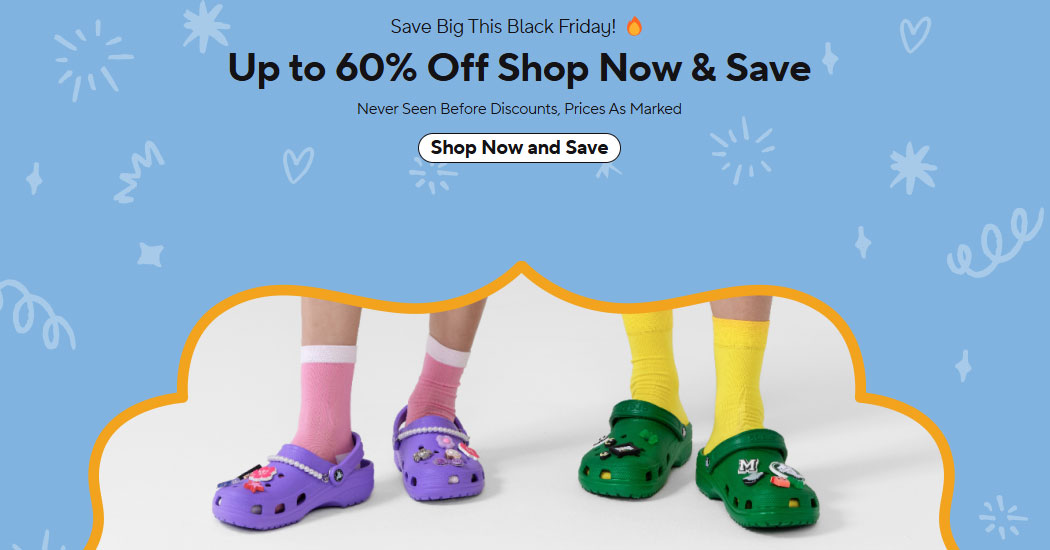Screen dimensions: 1050x550
Task: Click the zigzag doodle on the left side
Action: point(139,171)
